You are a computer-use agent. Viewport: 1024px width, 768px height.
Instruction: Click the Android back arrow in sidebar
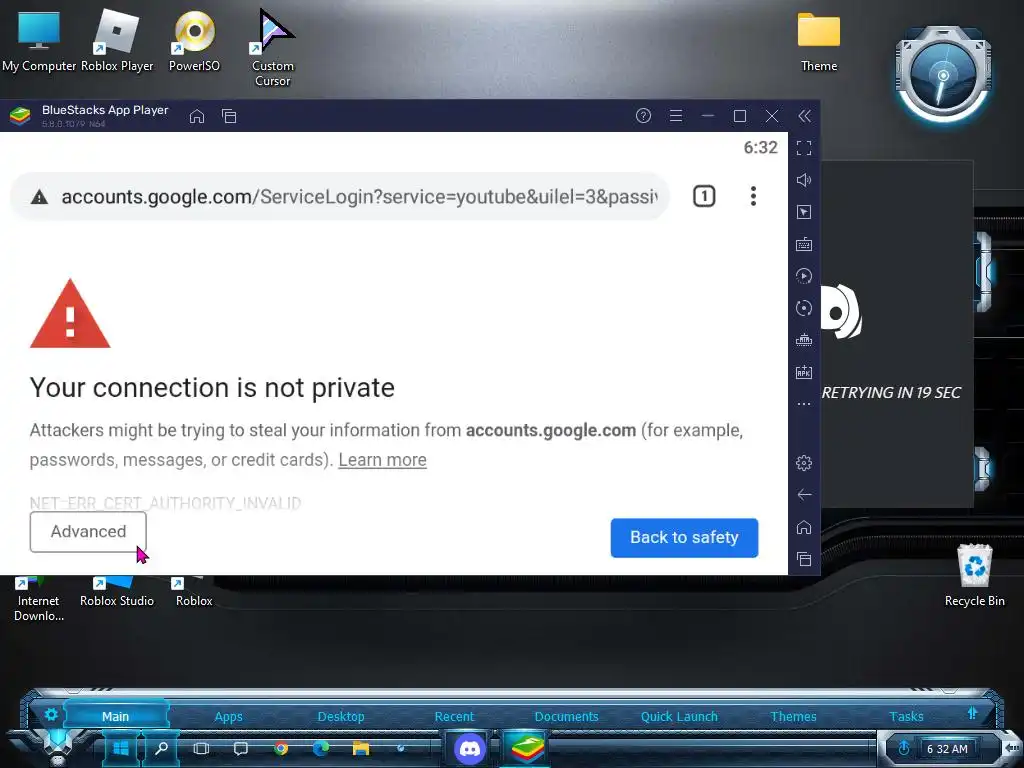(804, 495)
